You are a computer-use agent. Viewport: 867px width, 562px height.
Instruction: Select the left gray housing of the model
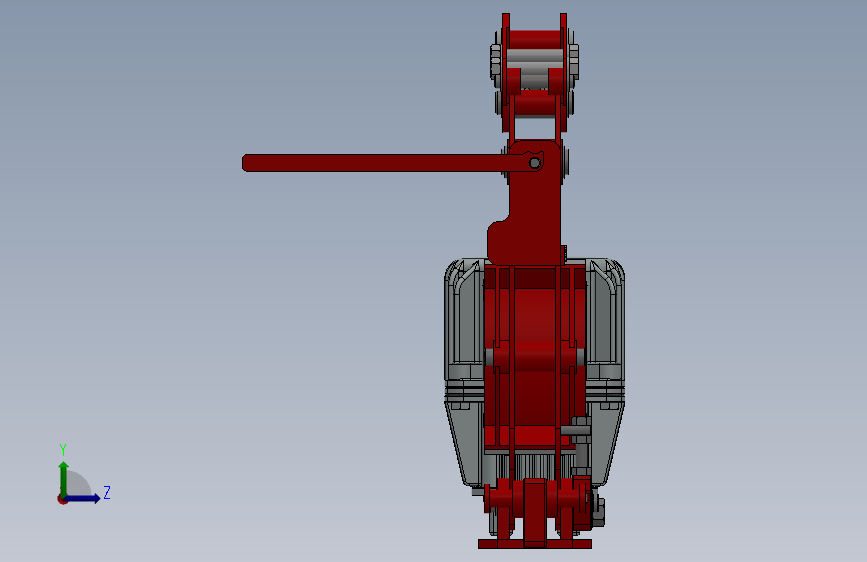(x=464, y=372)
